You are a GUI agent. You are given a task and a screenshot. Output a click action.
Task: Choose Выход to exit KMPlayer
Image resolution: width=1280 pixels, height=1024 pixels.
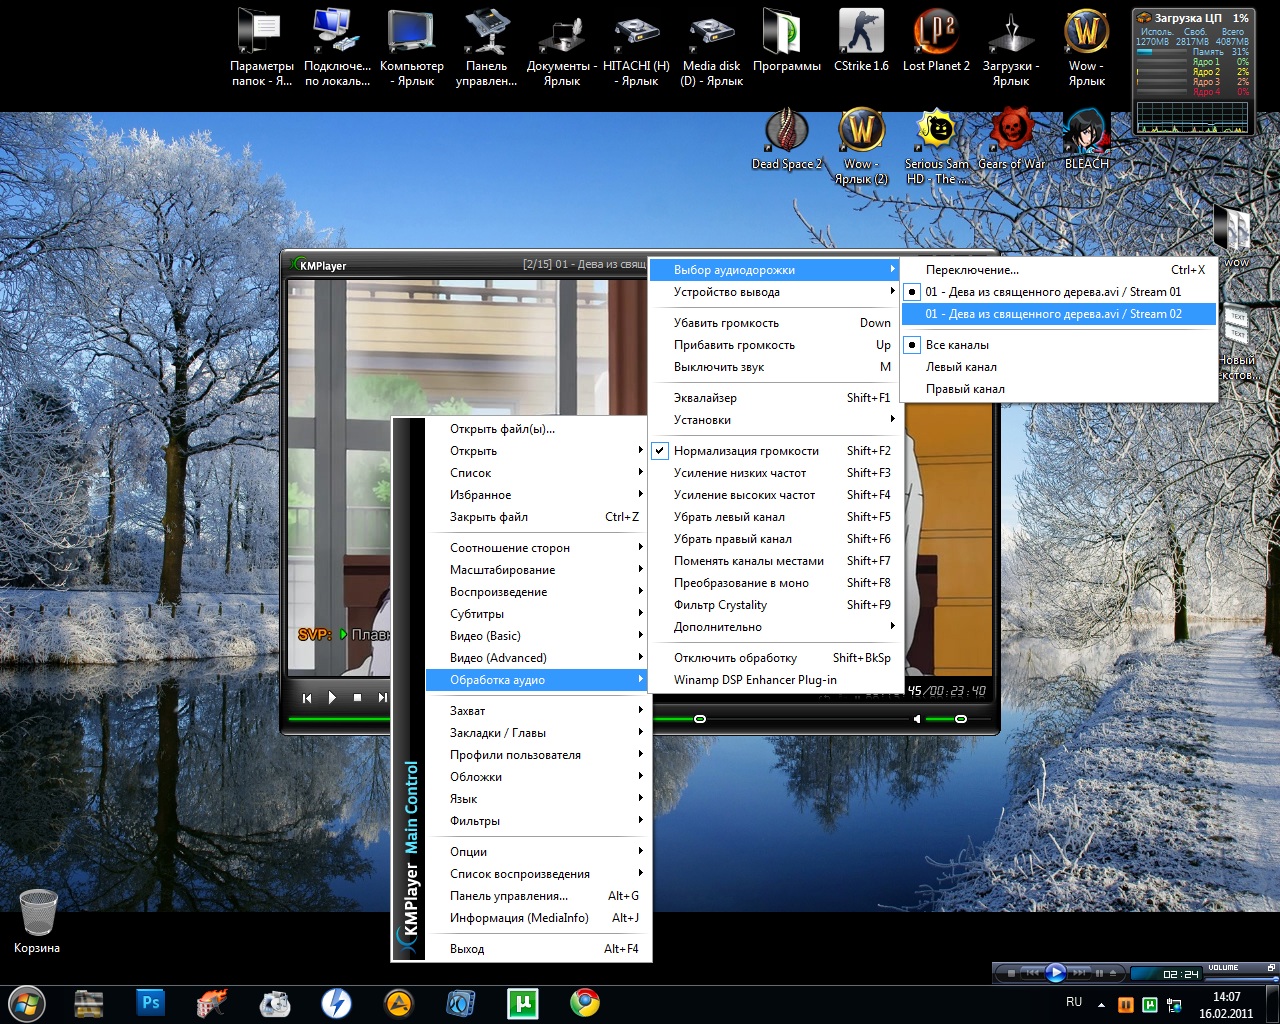pyautogui.click(x=467, y=949)
